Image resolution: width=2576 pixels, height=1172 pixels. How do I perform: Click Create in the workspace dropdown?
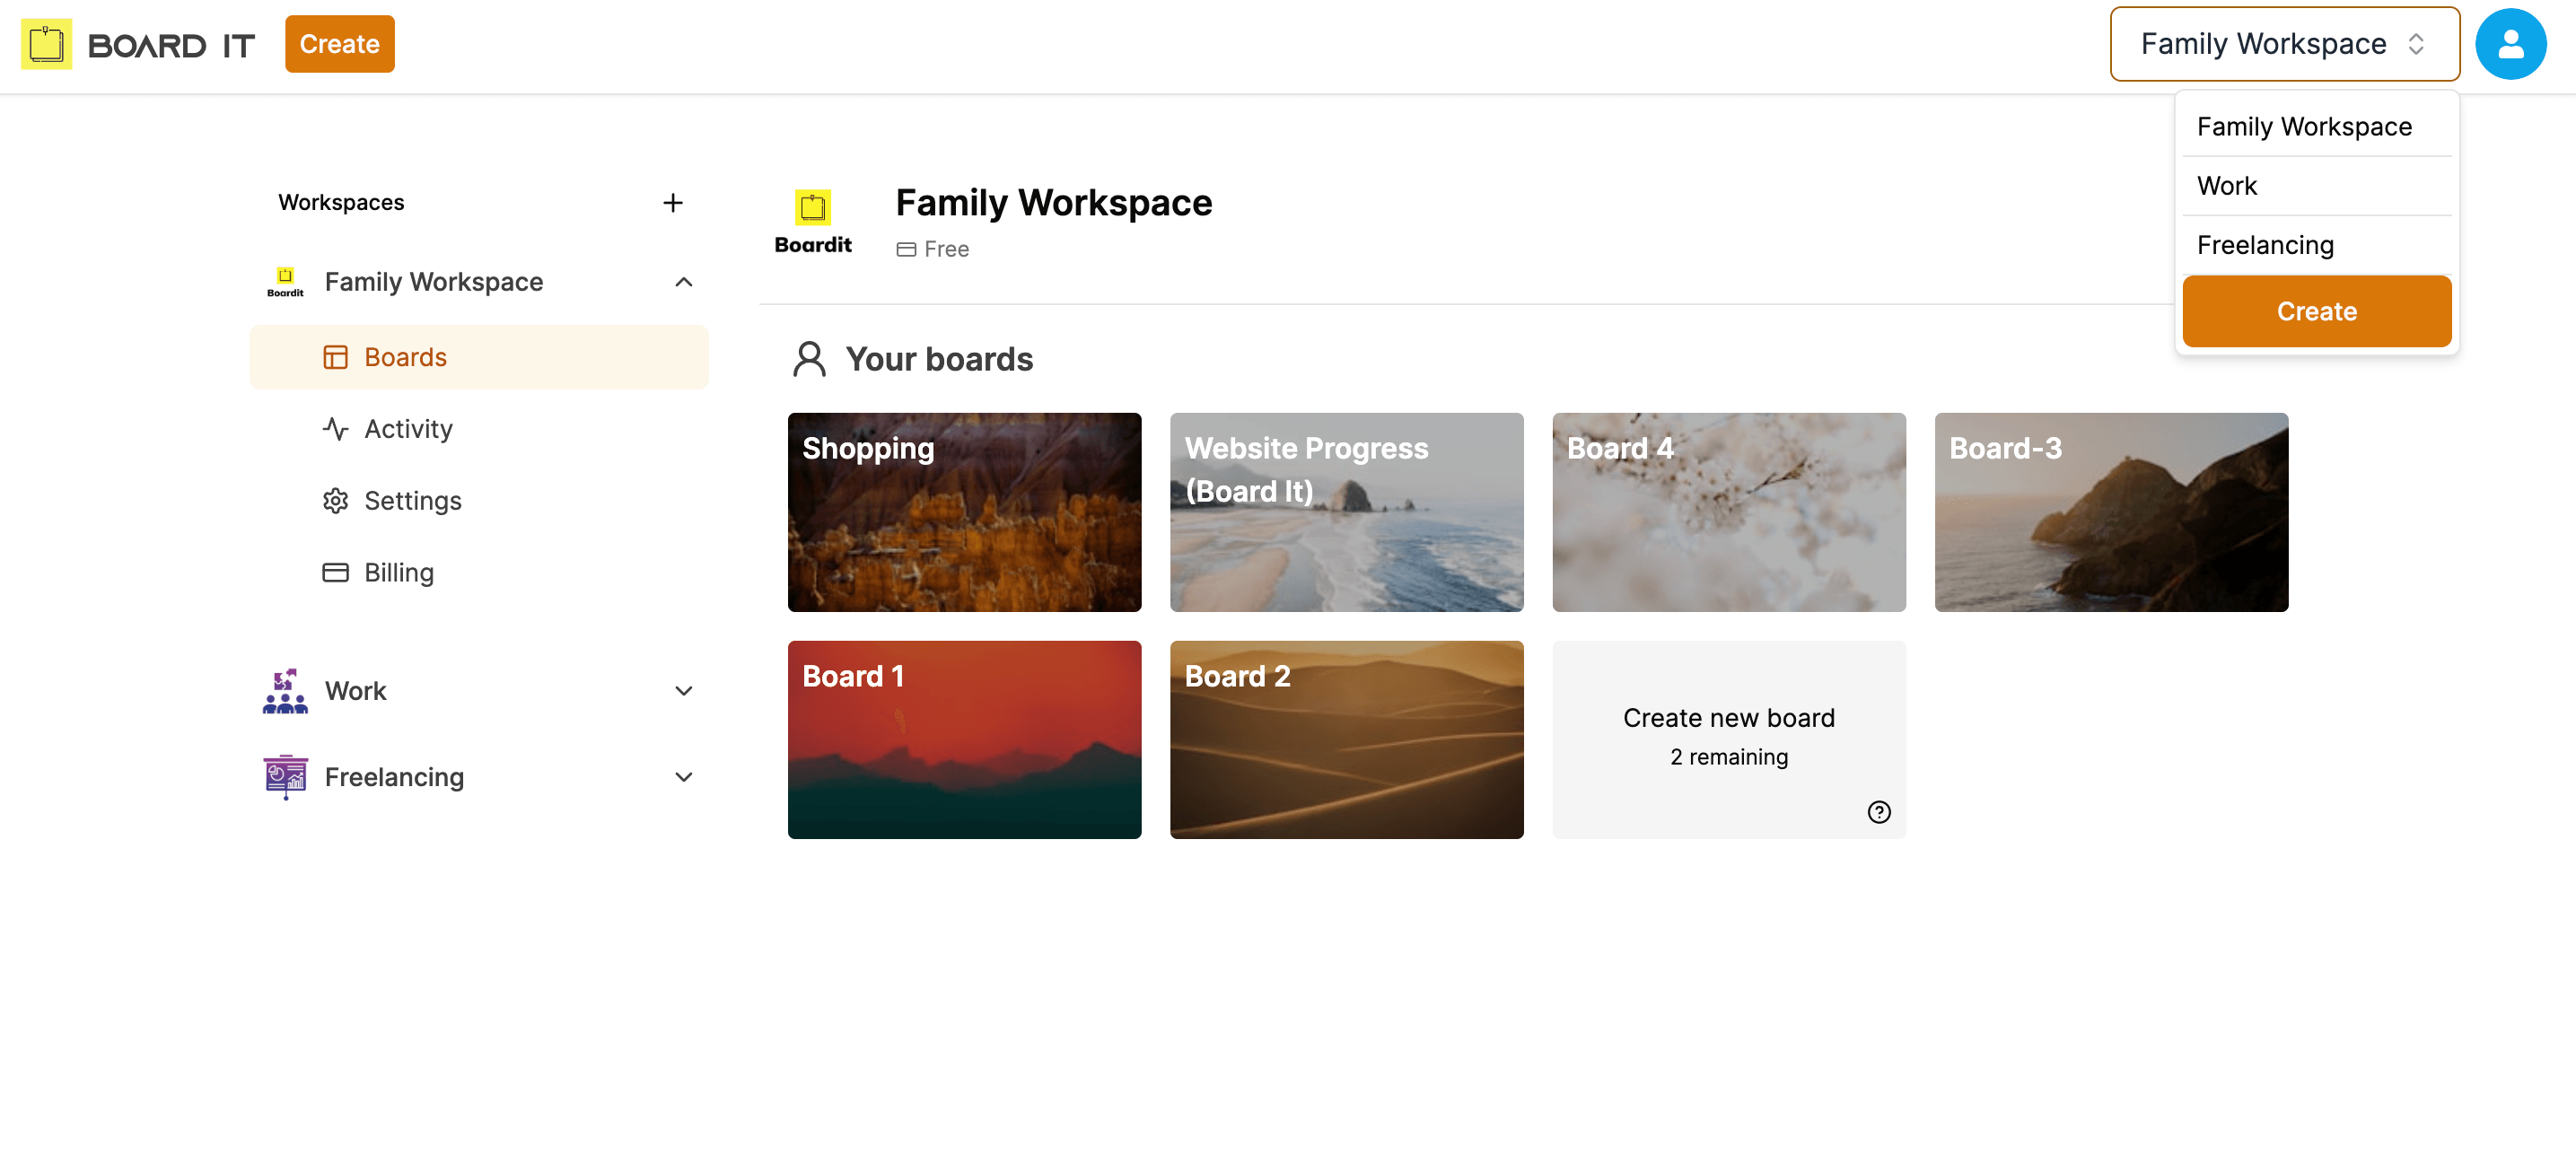2315,311
